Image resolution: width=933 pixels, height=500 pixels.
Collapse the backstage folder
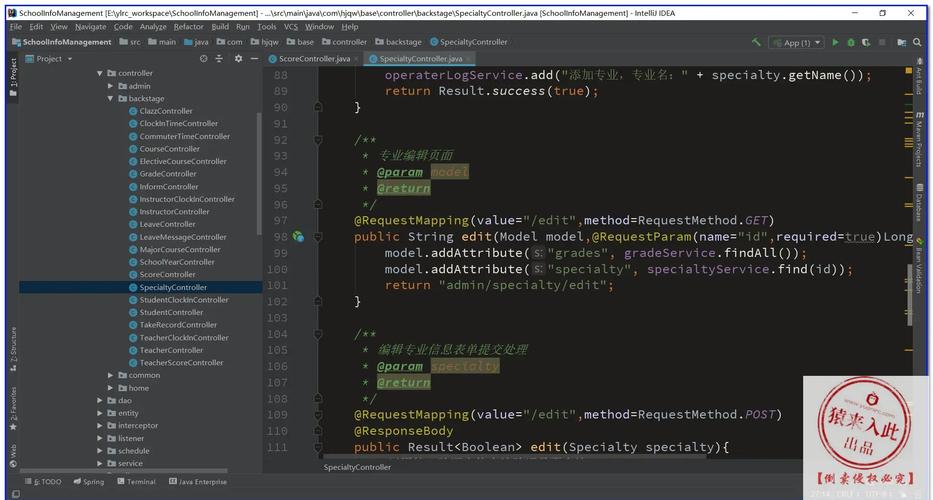coord(110,98)
